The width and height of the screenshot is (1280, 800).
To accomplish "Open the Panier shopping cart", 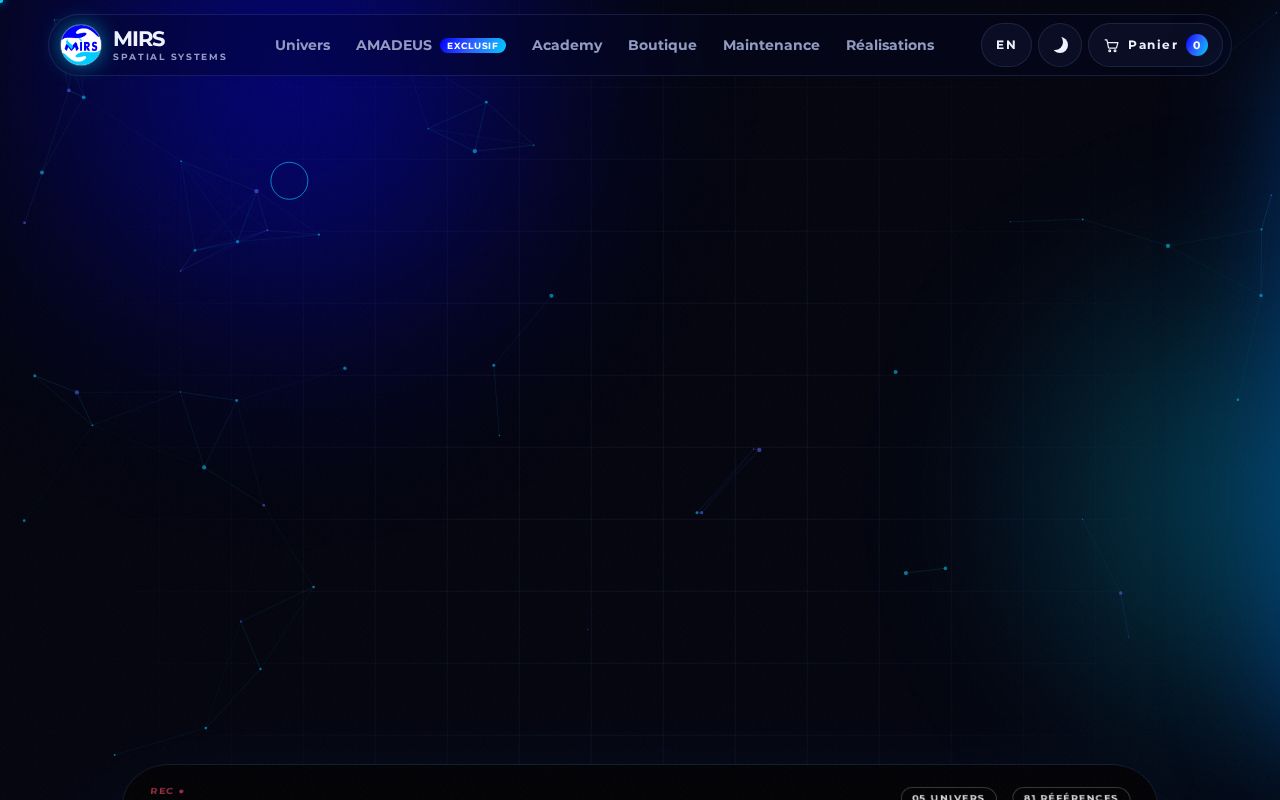I will (1155, 45).
